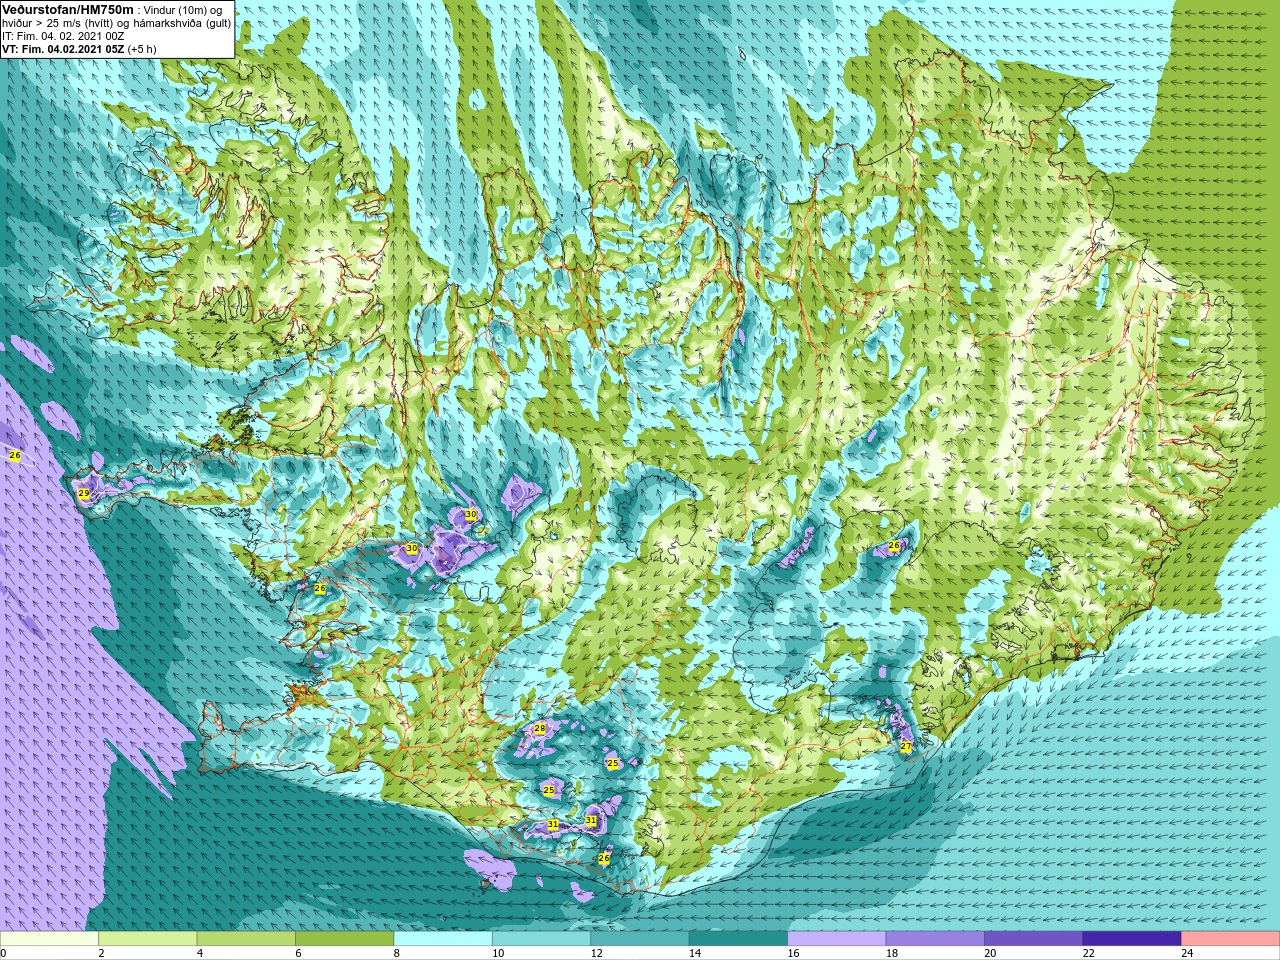Pick the turquoise 10–12 m/s legend swatch
1280x960 pixels.
(x=542, y=939)
